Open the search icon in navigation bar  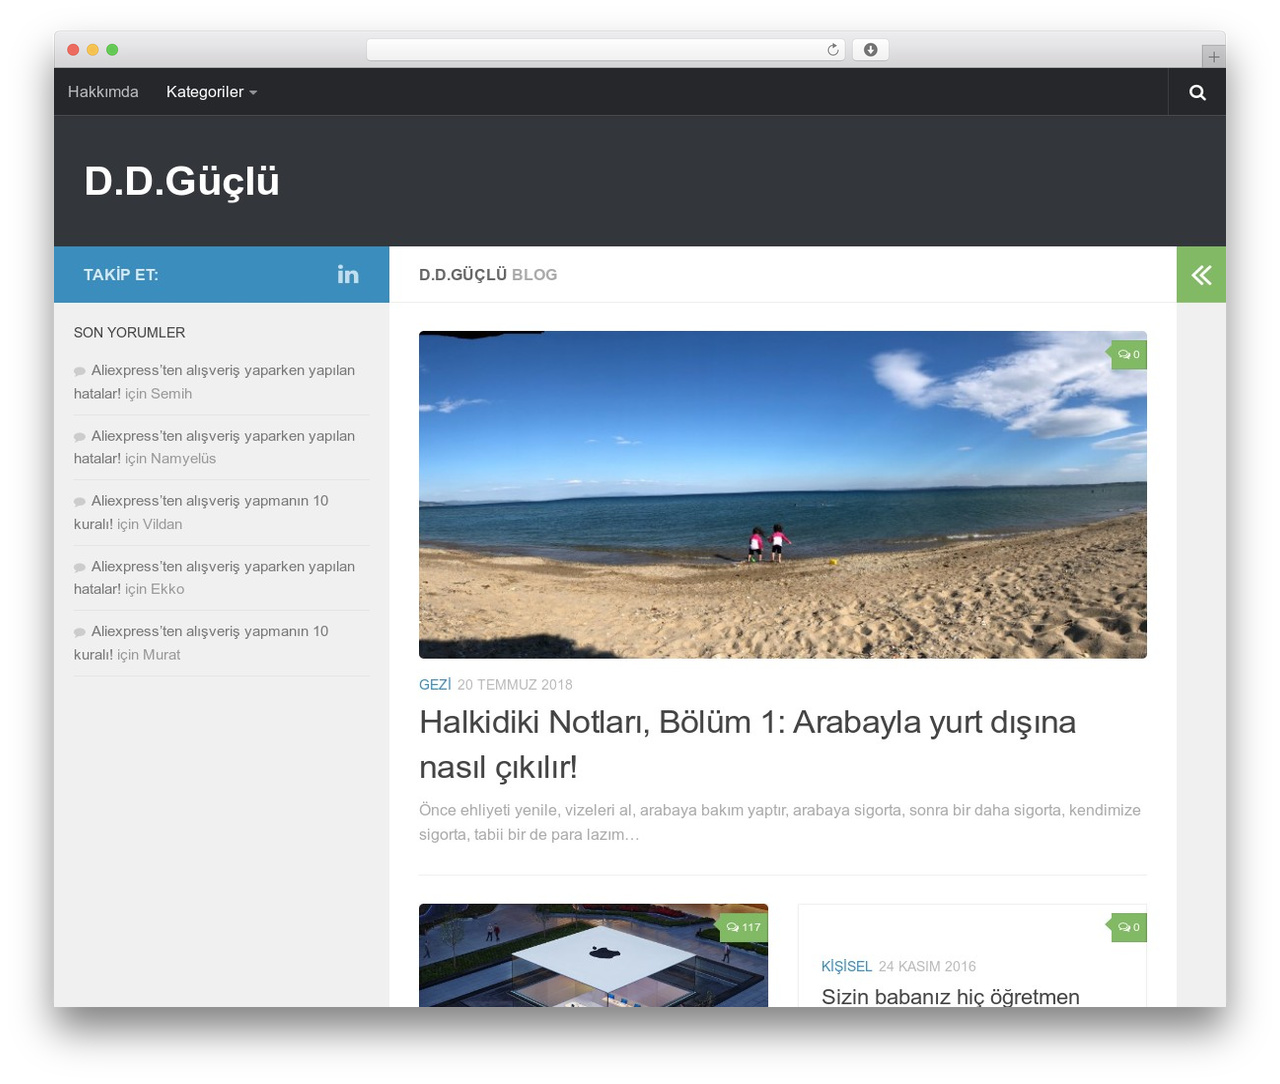point(1197,92)
